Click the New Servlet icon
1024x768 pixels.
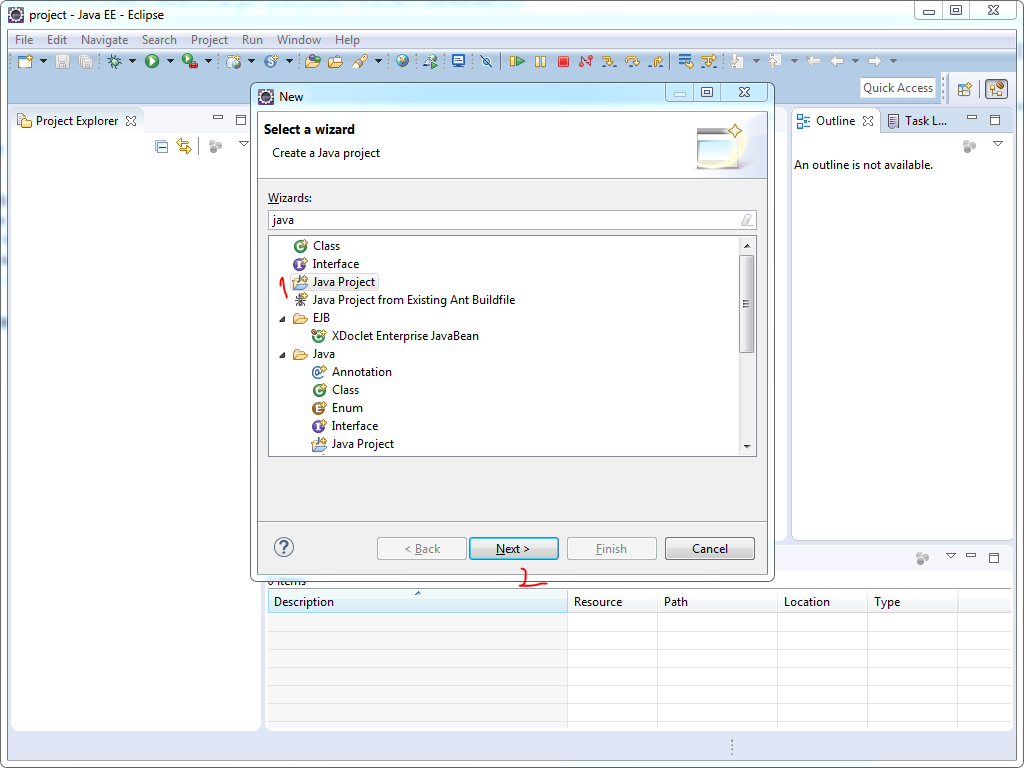point(271,61)
